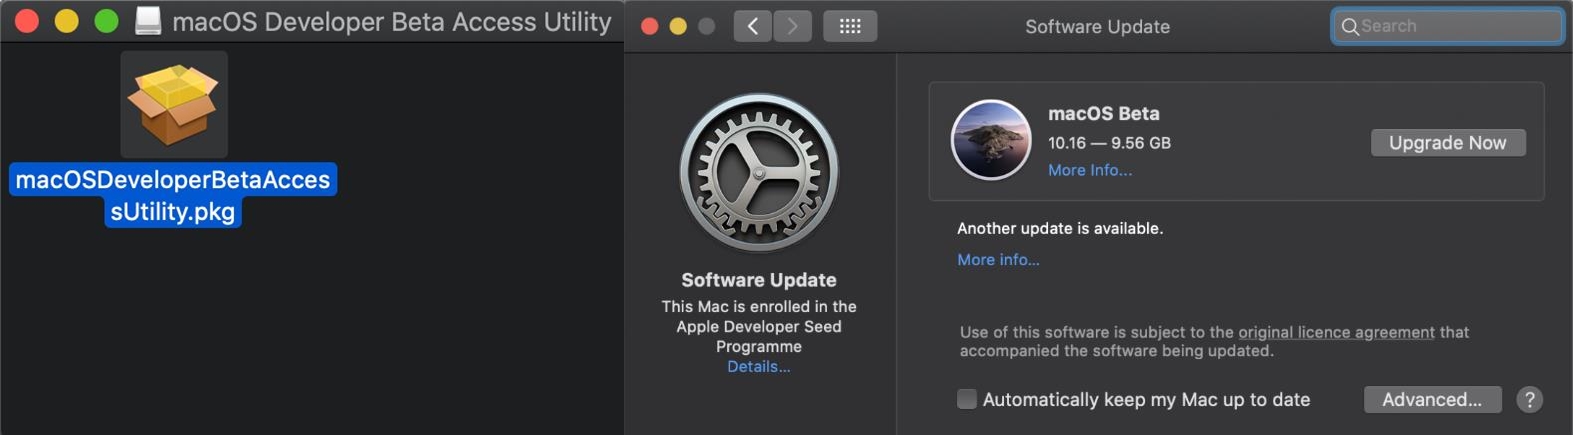Enable Automatically keep my Mac up to date
The width and height of the screenshot is (1573, 435).
[x=967, y=399]
